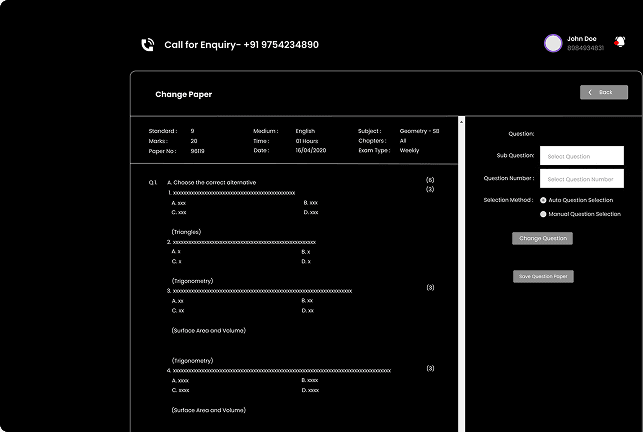The width and height of the screenshot is (643, 432).
Task: Click the John Doe username
Action: click(581, 39)
